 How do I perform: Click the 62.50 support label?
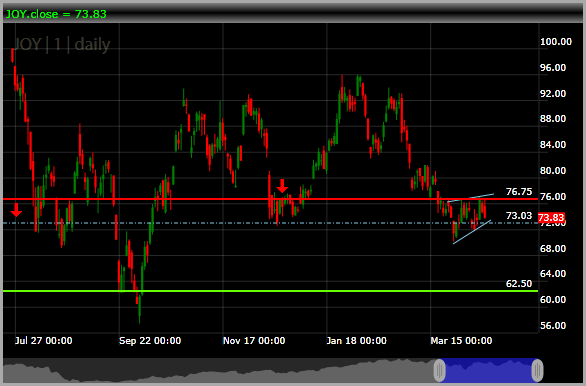pos(519,284)
